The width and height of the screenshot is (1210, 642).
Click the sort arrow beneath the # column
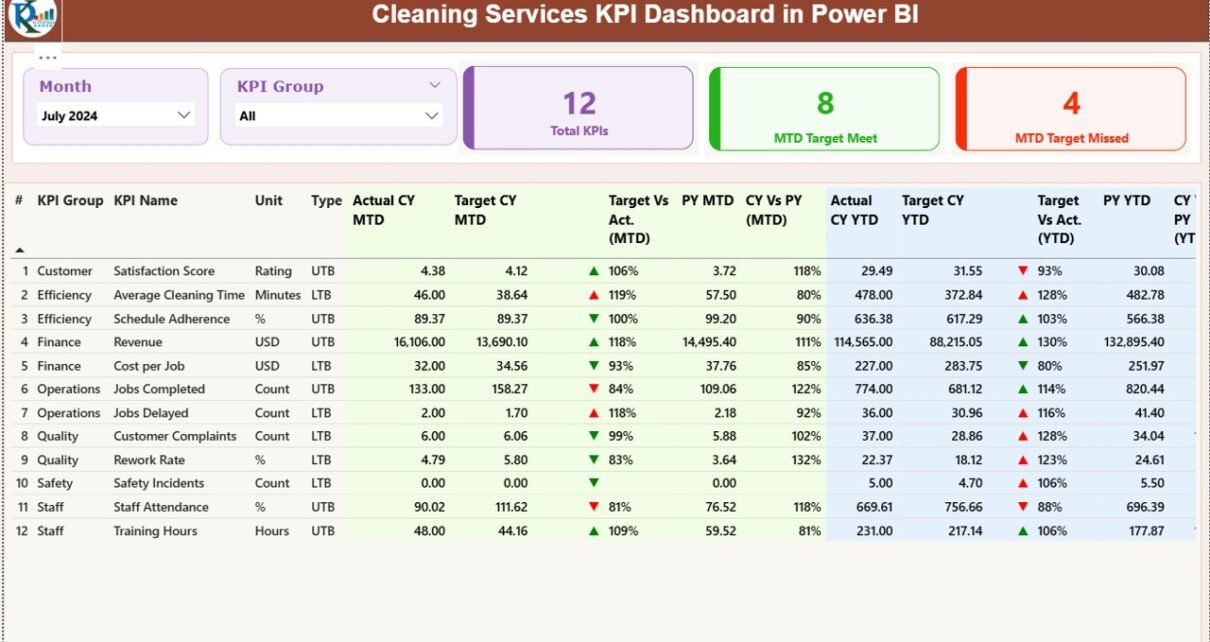(19, 250)
